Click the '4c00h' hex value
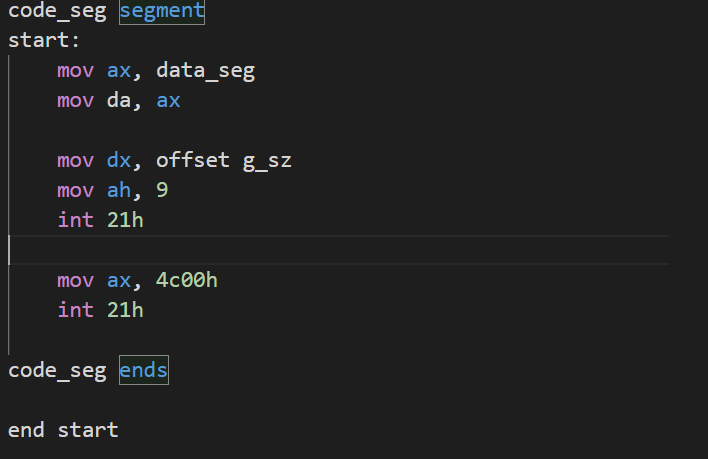Image resolution: width=708 pixels, height=459 pixels. pyautogui.click(x=187, y=280)
